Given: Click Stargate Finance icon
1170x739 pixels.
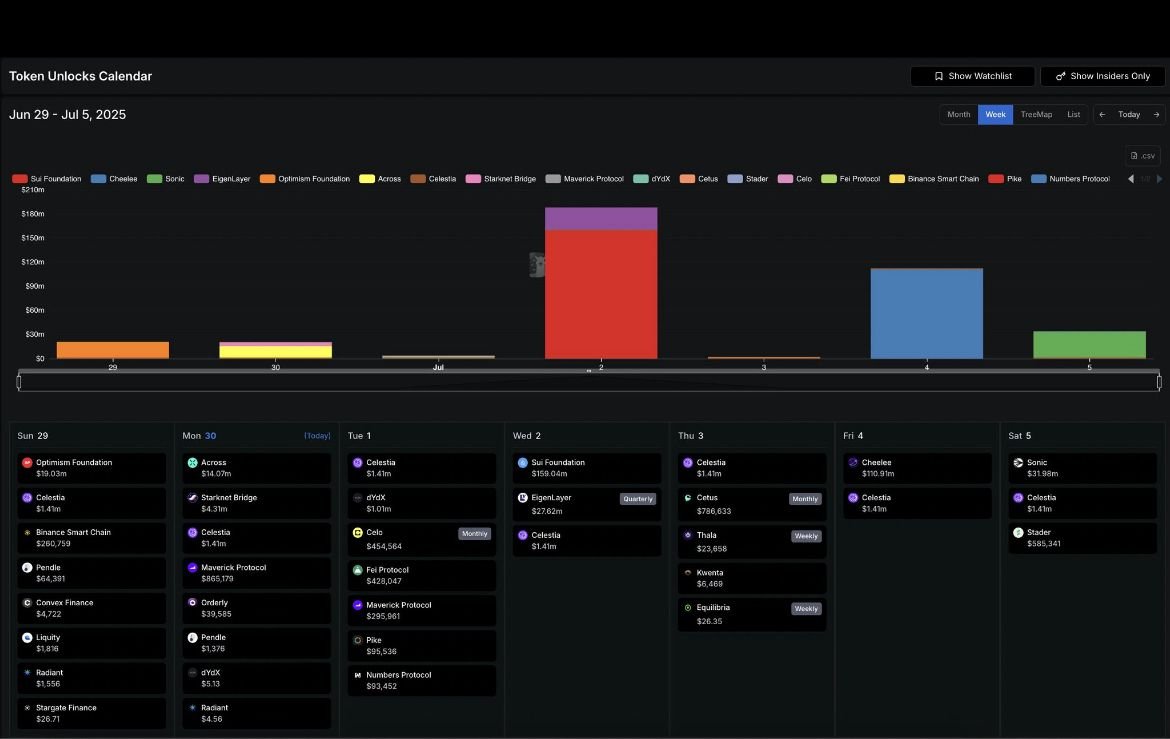Looking at the screenshot, I should pos(27,708).
